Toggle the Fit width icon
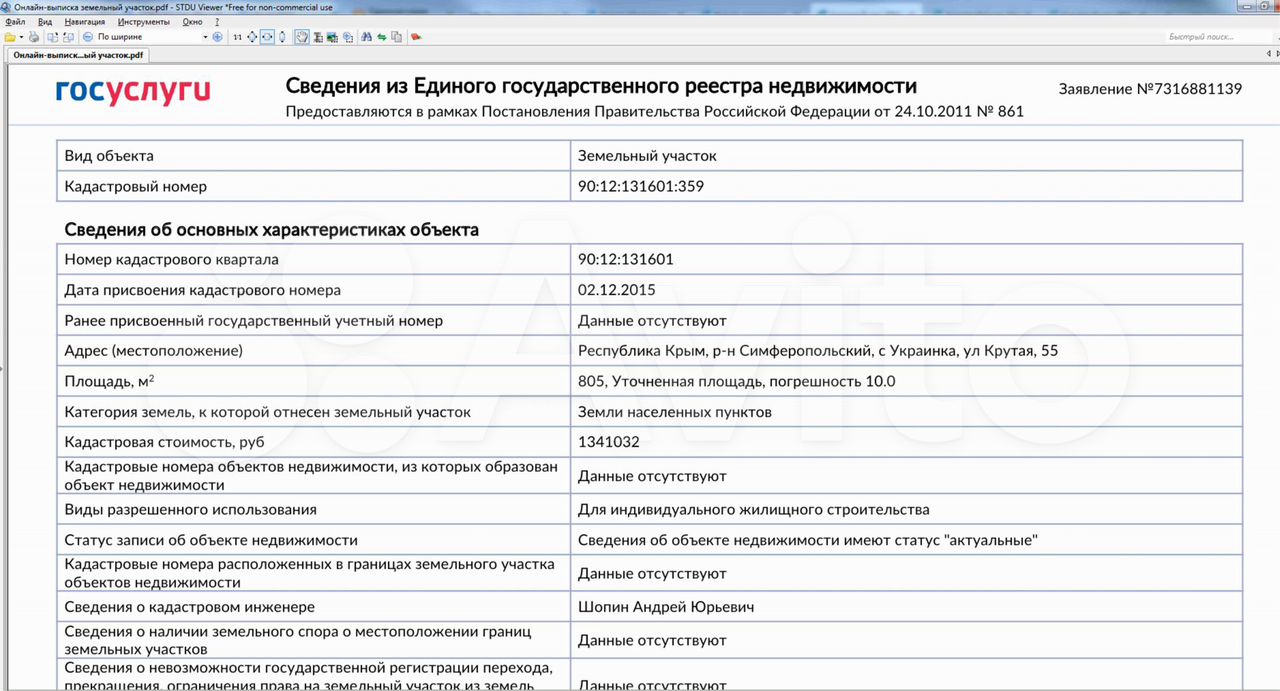1280x691 pixels. [267, 37]
